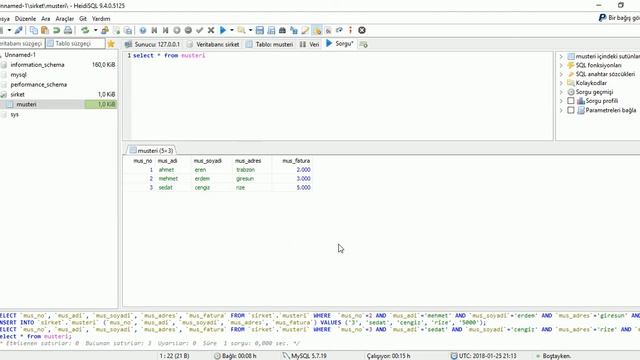Open the Yardım menu
640x360 pixels.
point(101,19)
